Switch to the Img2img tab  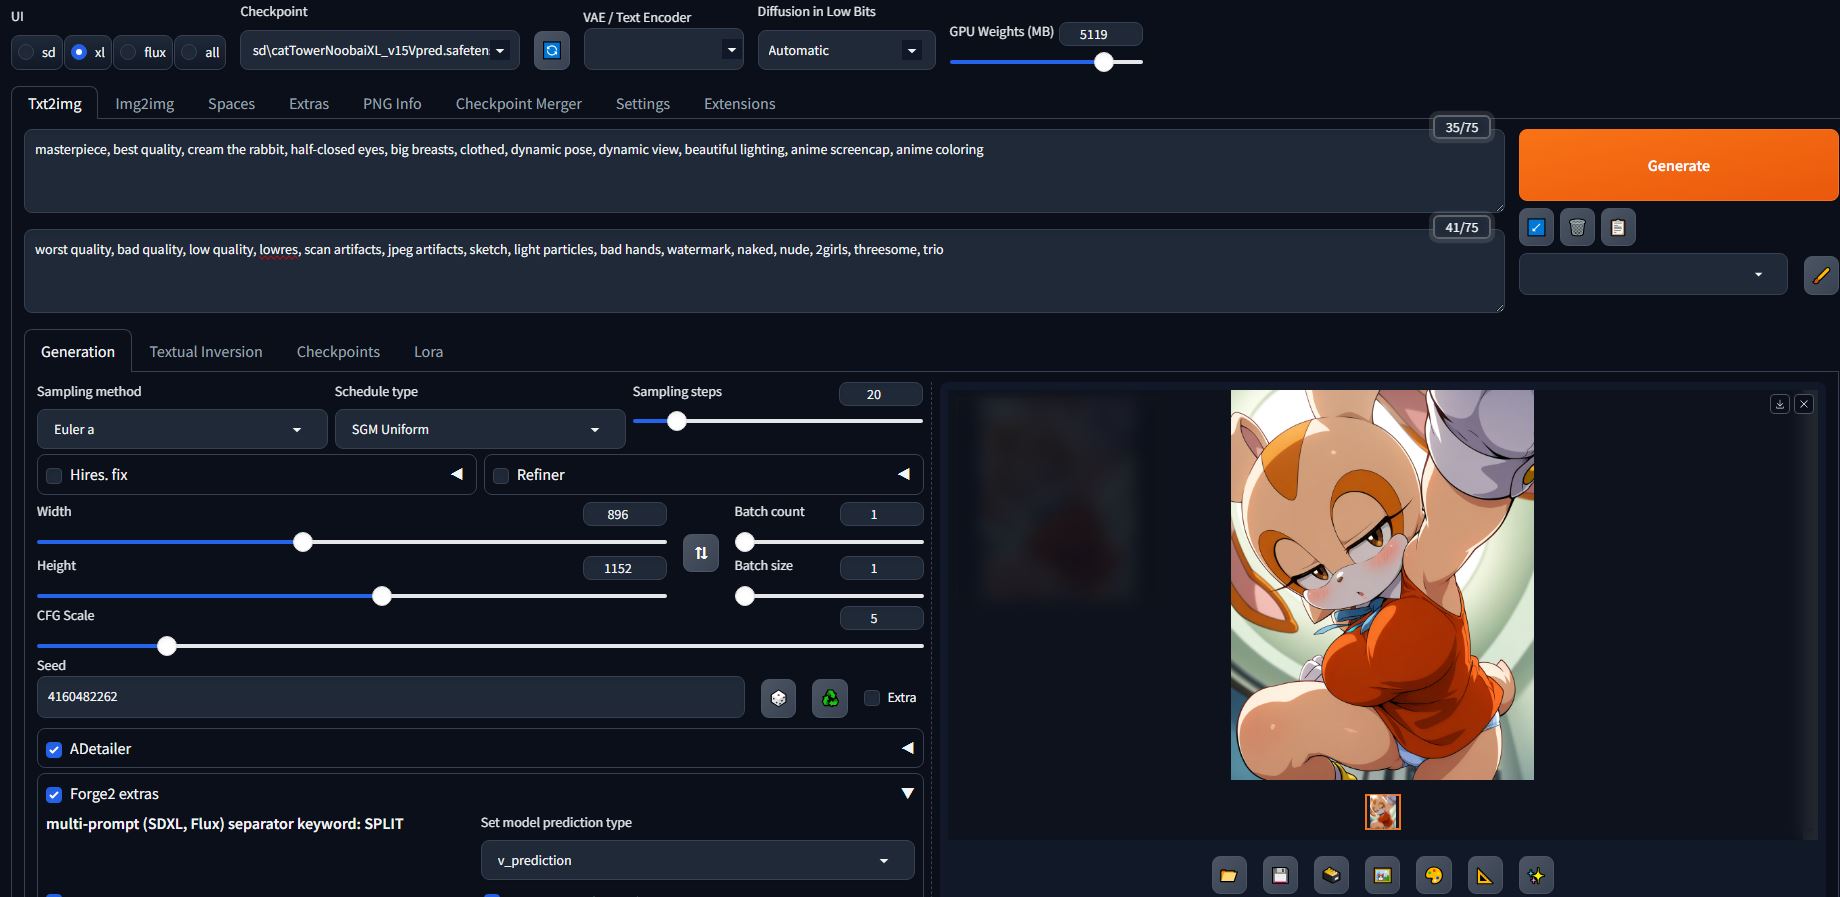tap(145, 104)
